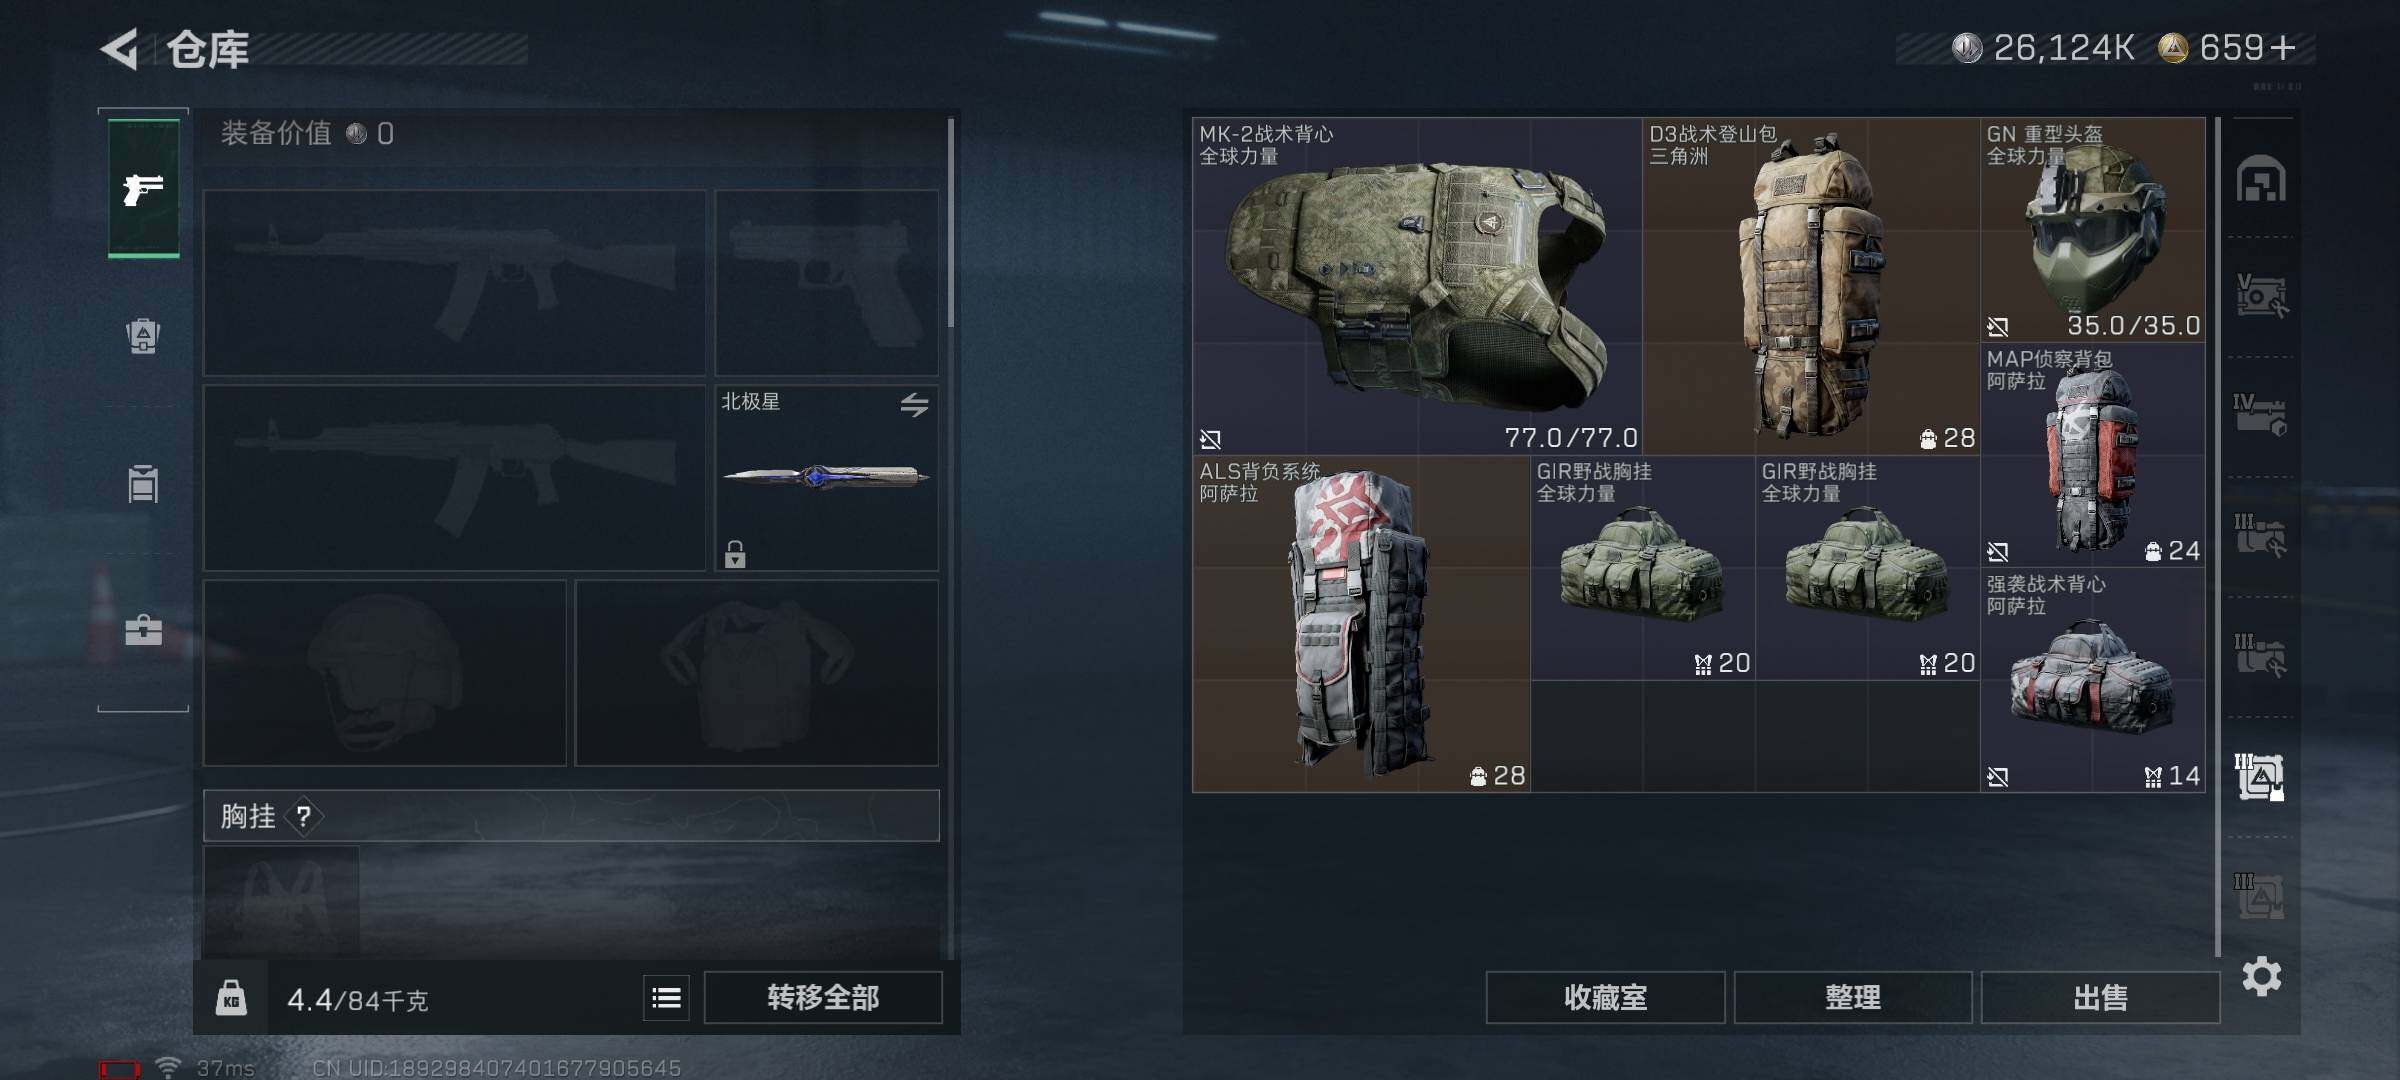
Task: Click the home storage icon at right sidebar top
Action: 2261,179
